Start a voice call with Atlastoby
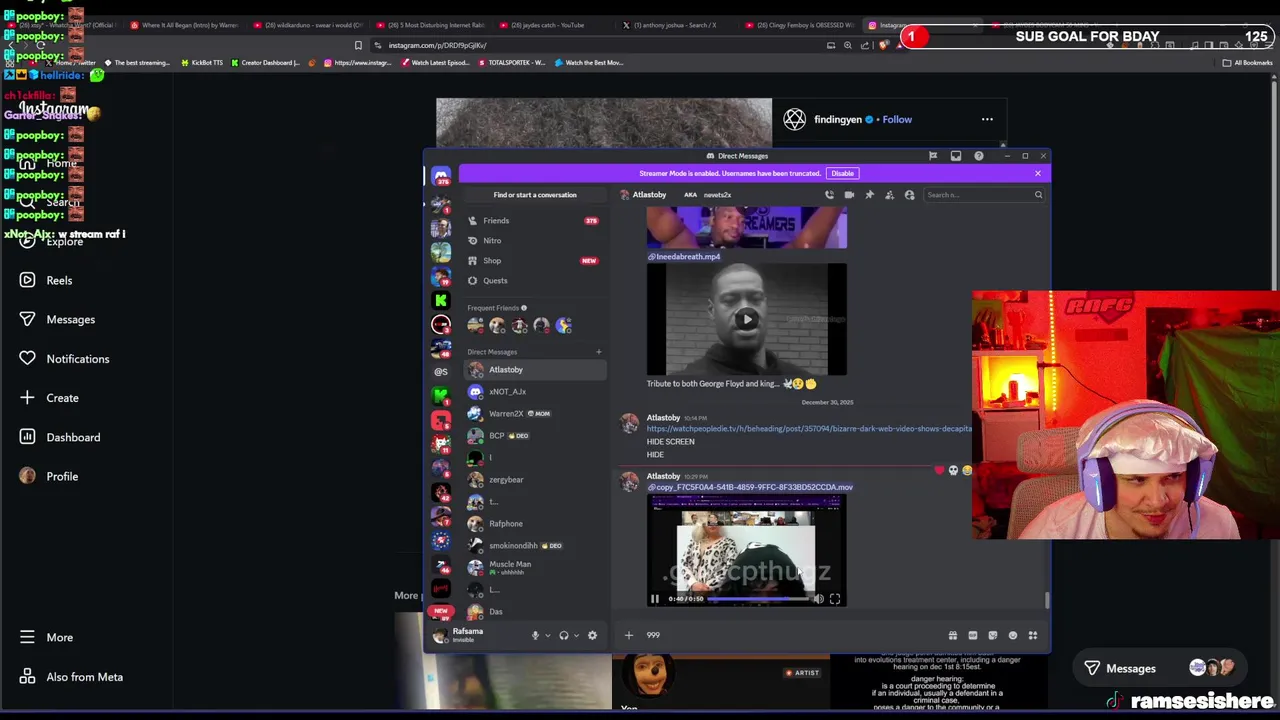 tap(829, 195)
